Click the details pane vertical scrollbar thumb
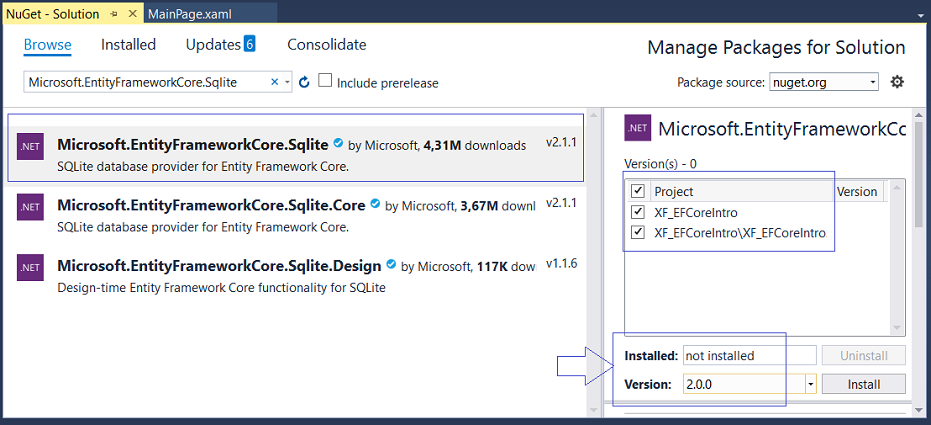The width and height of the screenshot is (931, 425). click(919, 175)
